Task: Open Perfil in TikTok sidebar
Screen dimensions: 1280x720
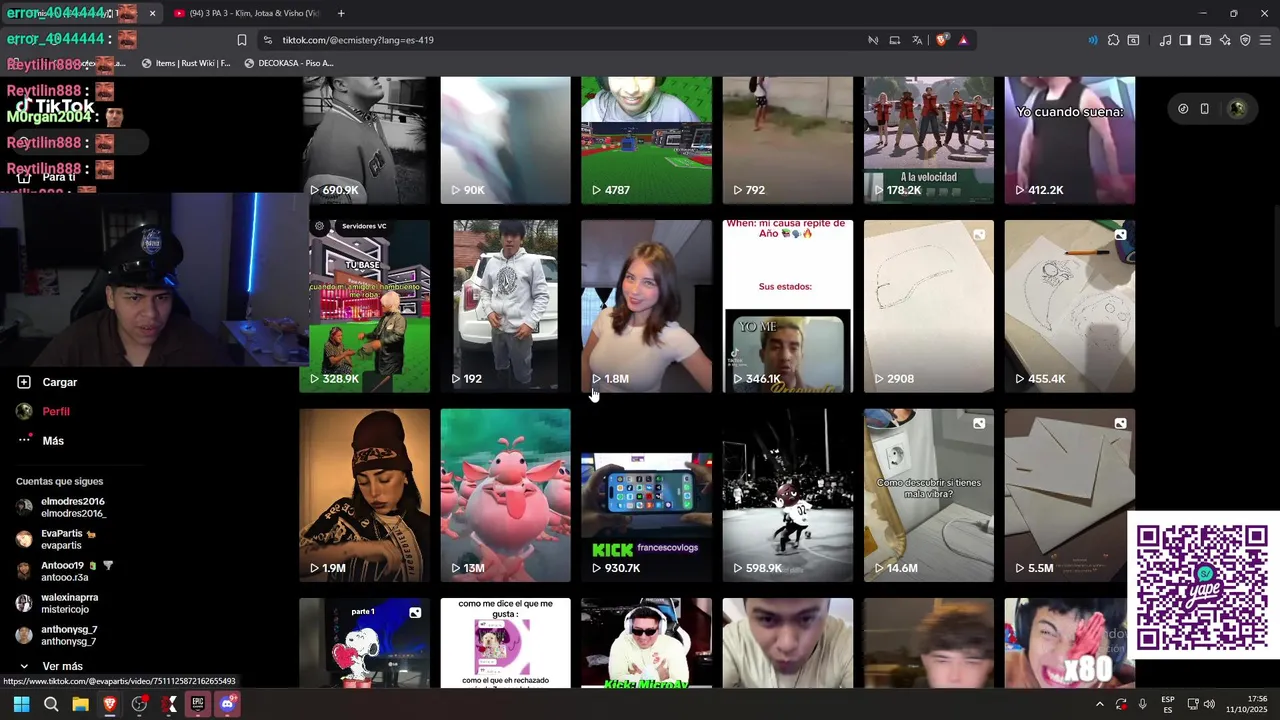Action: pyautogui.click(x=43, y=411)
